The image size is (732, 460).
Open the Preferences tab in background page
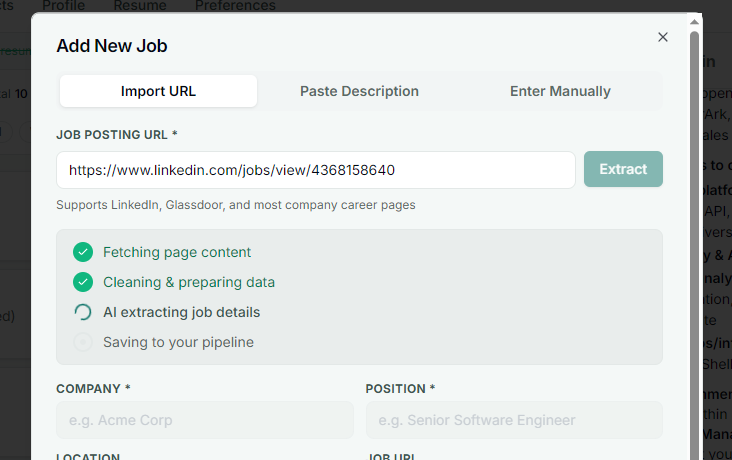[x=235, y=6]
